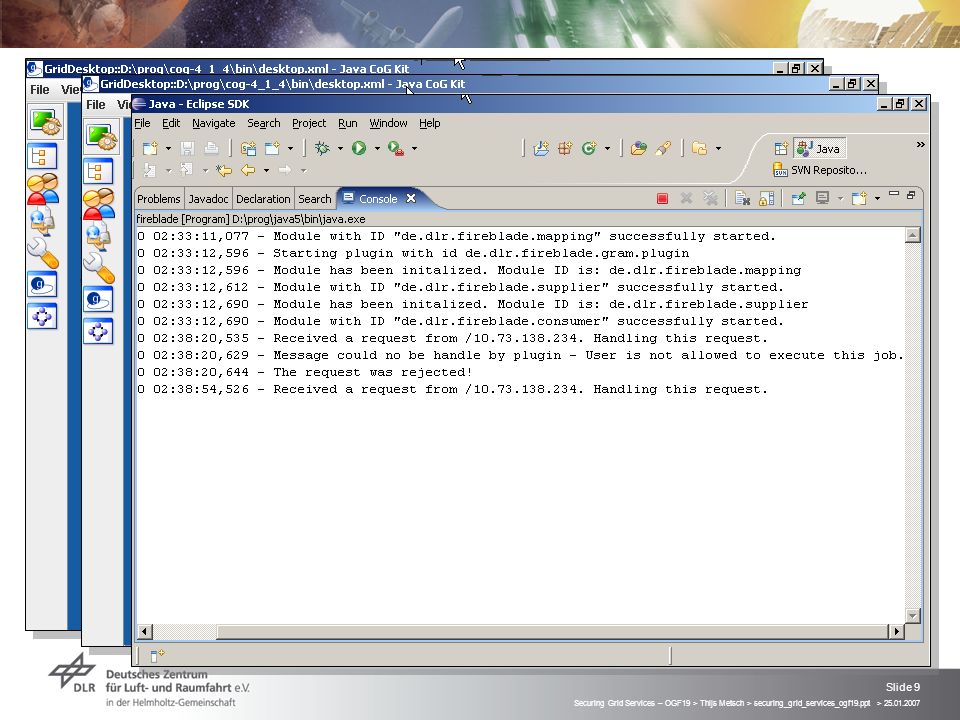The height and width of the screenshot is (720, 960).
Task: Click the console vertical scrollbar down arrow
Action: [x=912, y=616]
